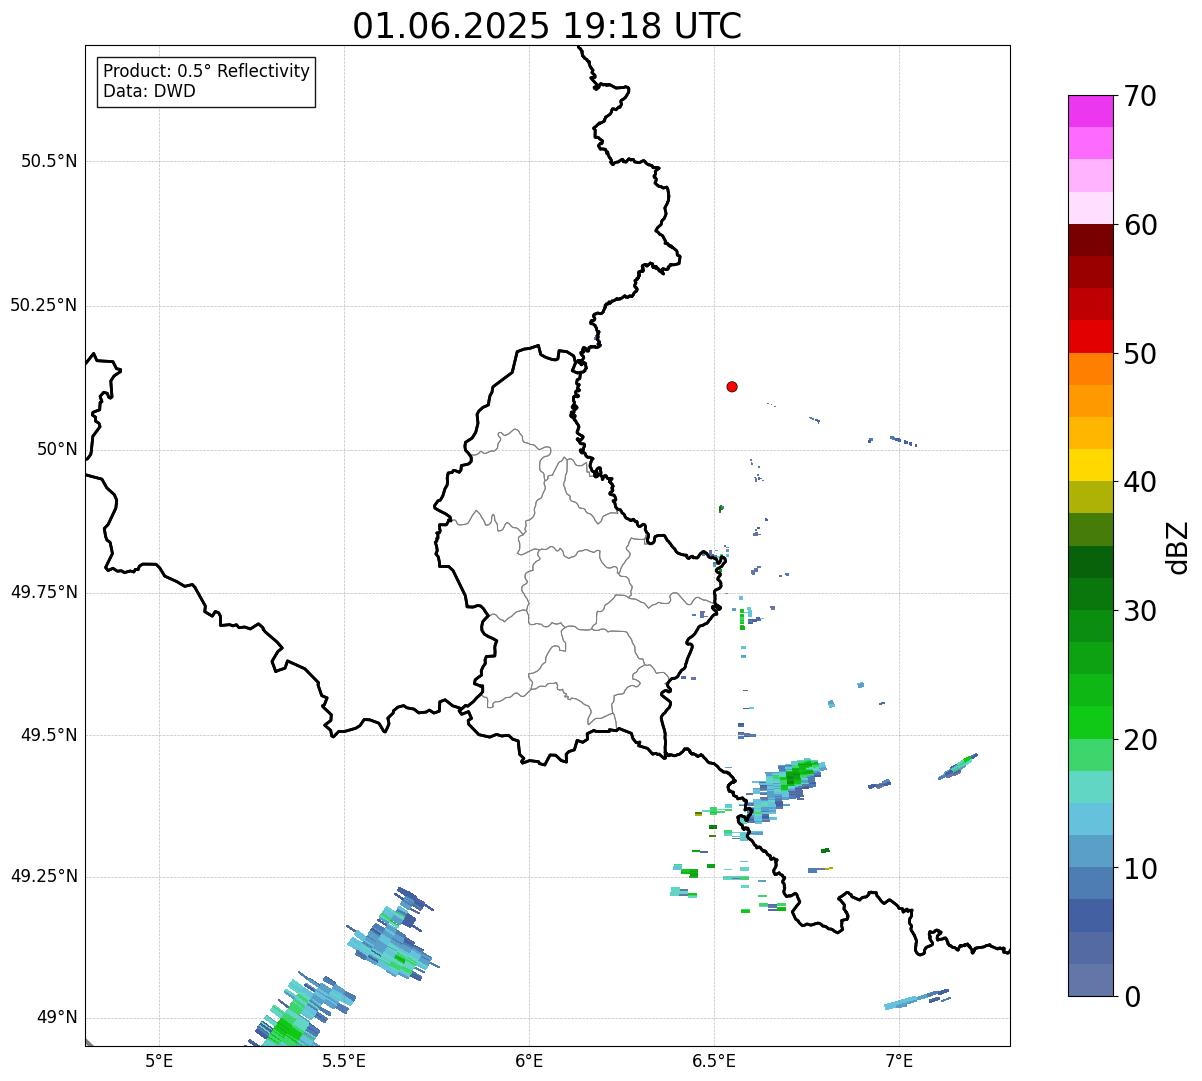This screenshot has height=1081, width=1202.
Task: Click the colorbar tick label 70
Action: pyautogui.click(x=1140, y=97)
